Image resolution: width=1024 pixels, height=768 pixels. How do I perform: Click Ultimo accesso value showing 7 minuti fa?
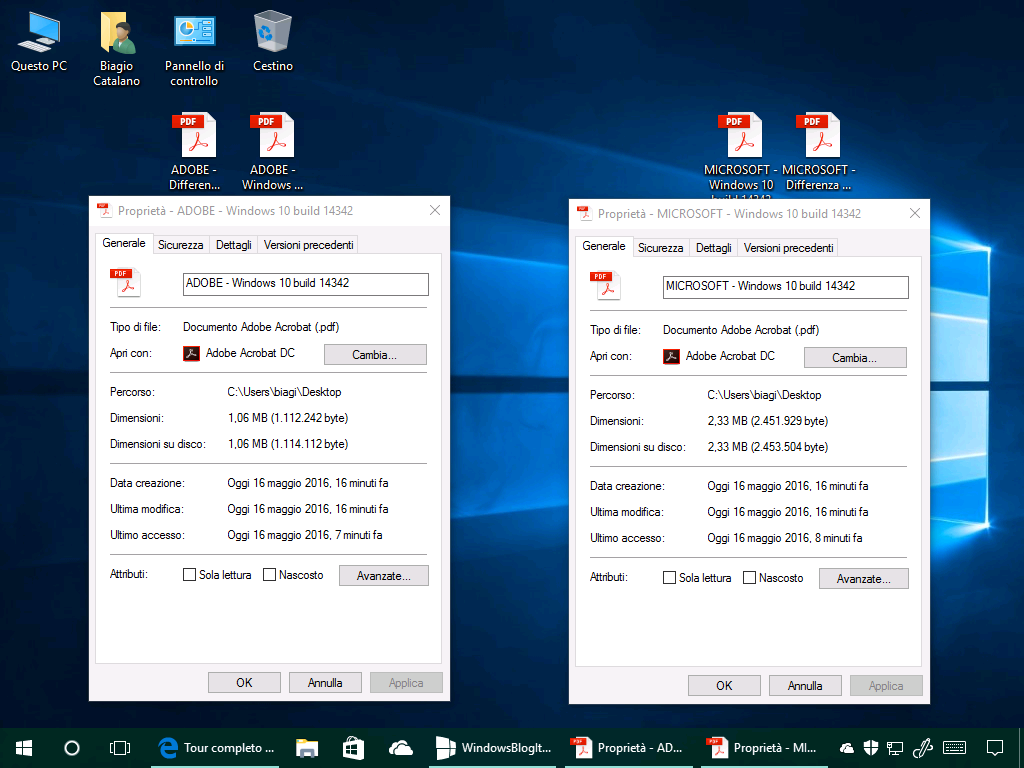(305, 535)
